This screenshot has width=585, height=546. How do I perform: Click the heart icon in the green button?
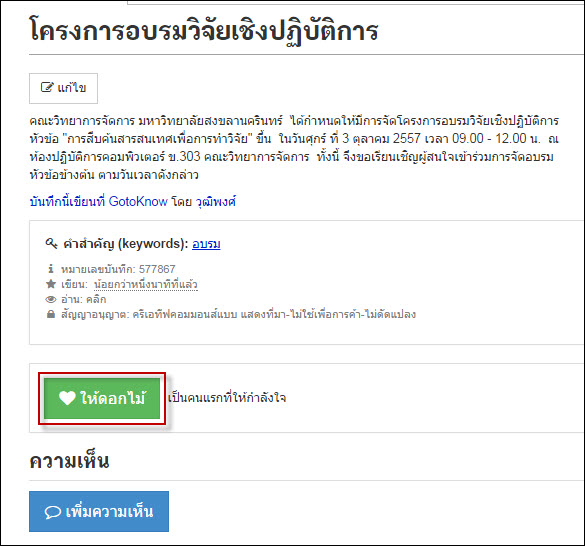coord(67,398)
